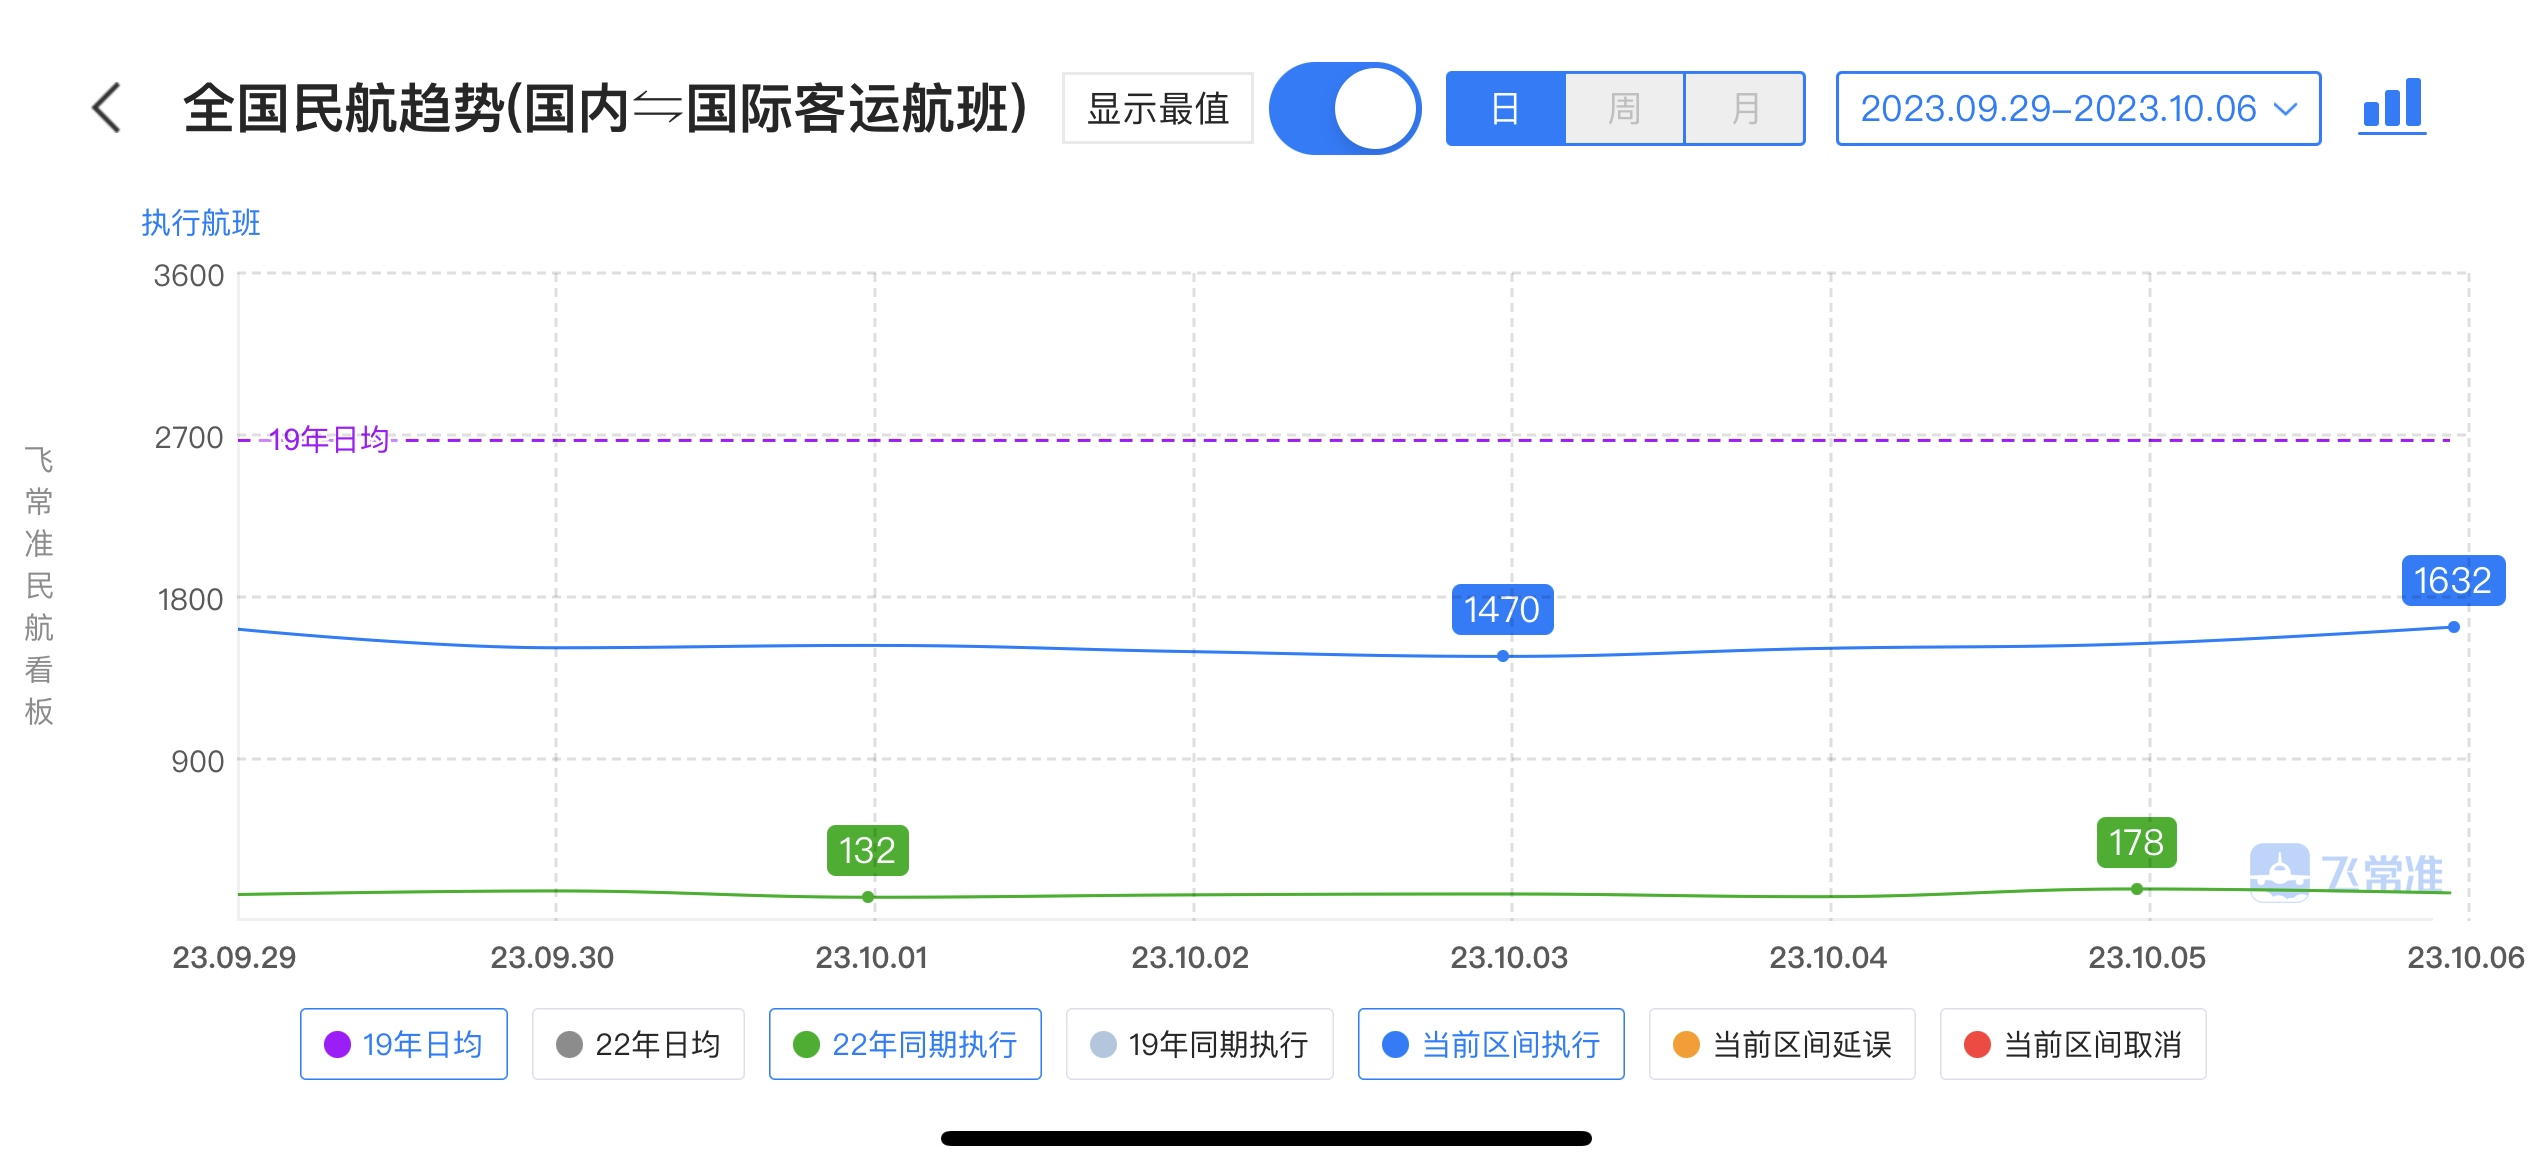The image size is (2532, 1170).
Task: Show the 当前区间延误 orange series
Action: tap(1782, 1044)
